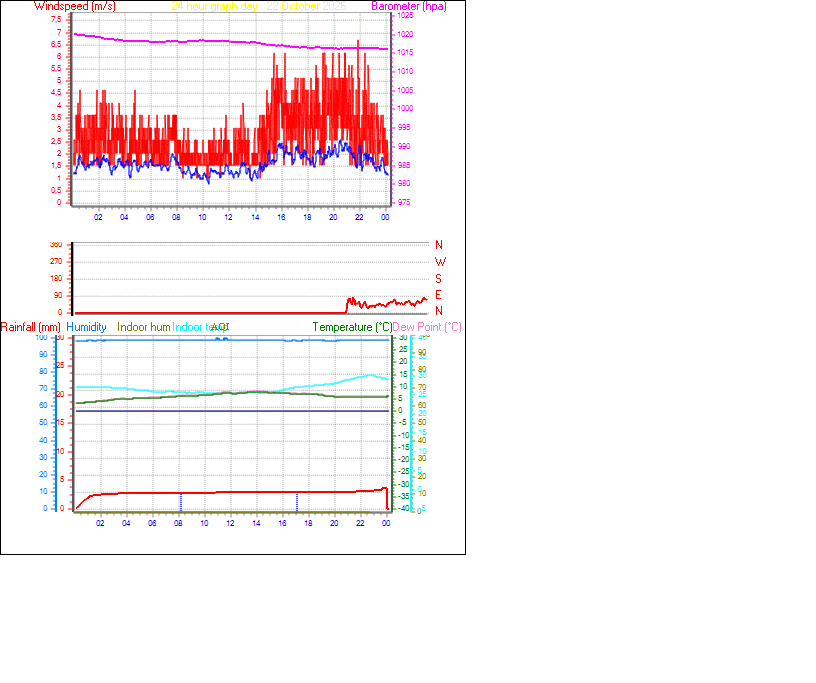This screenshot has width=816, height=683.
Task: Click the 3,5 windspeed scale value
Action: 56,117
